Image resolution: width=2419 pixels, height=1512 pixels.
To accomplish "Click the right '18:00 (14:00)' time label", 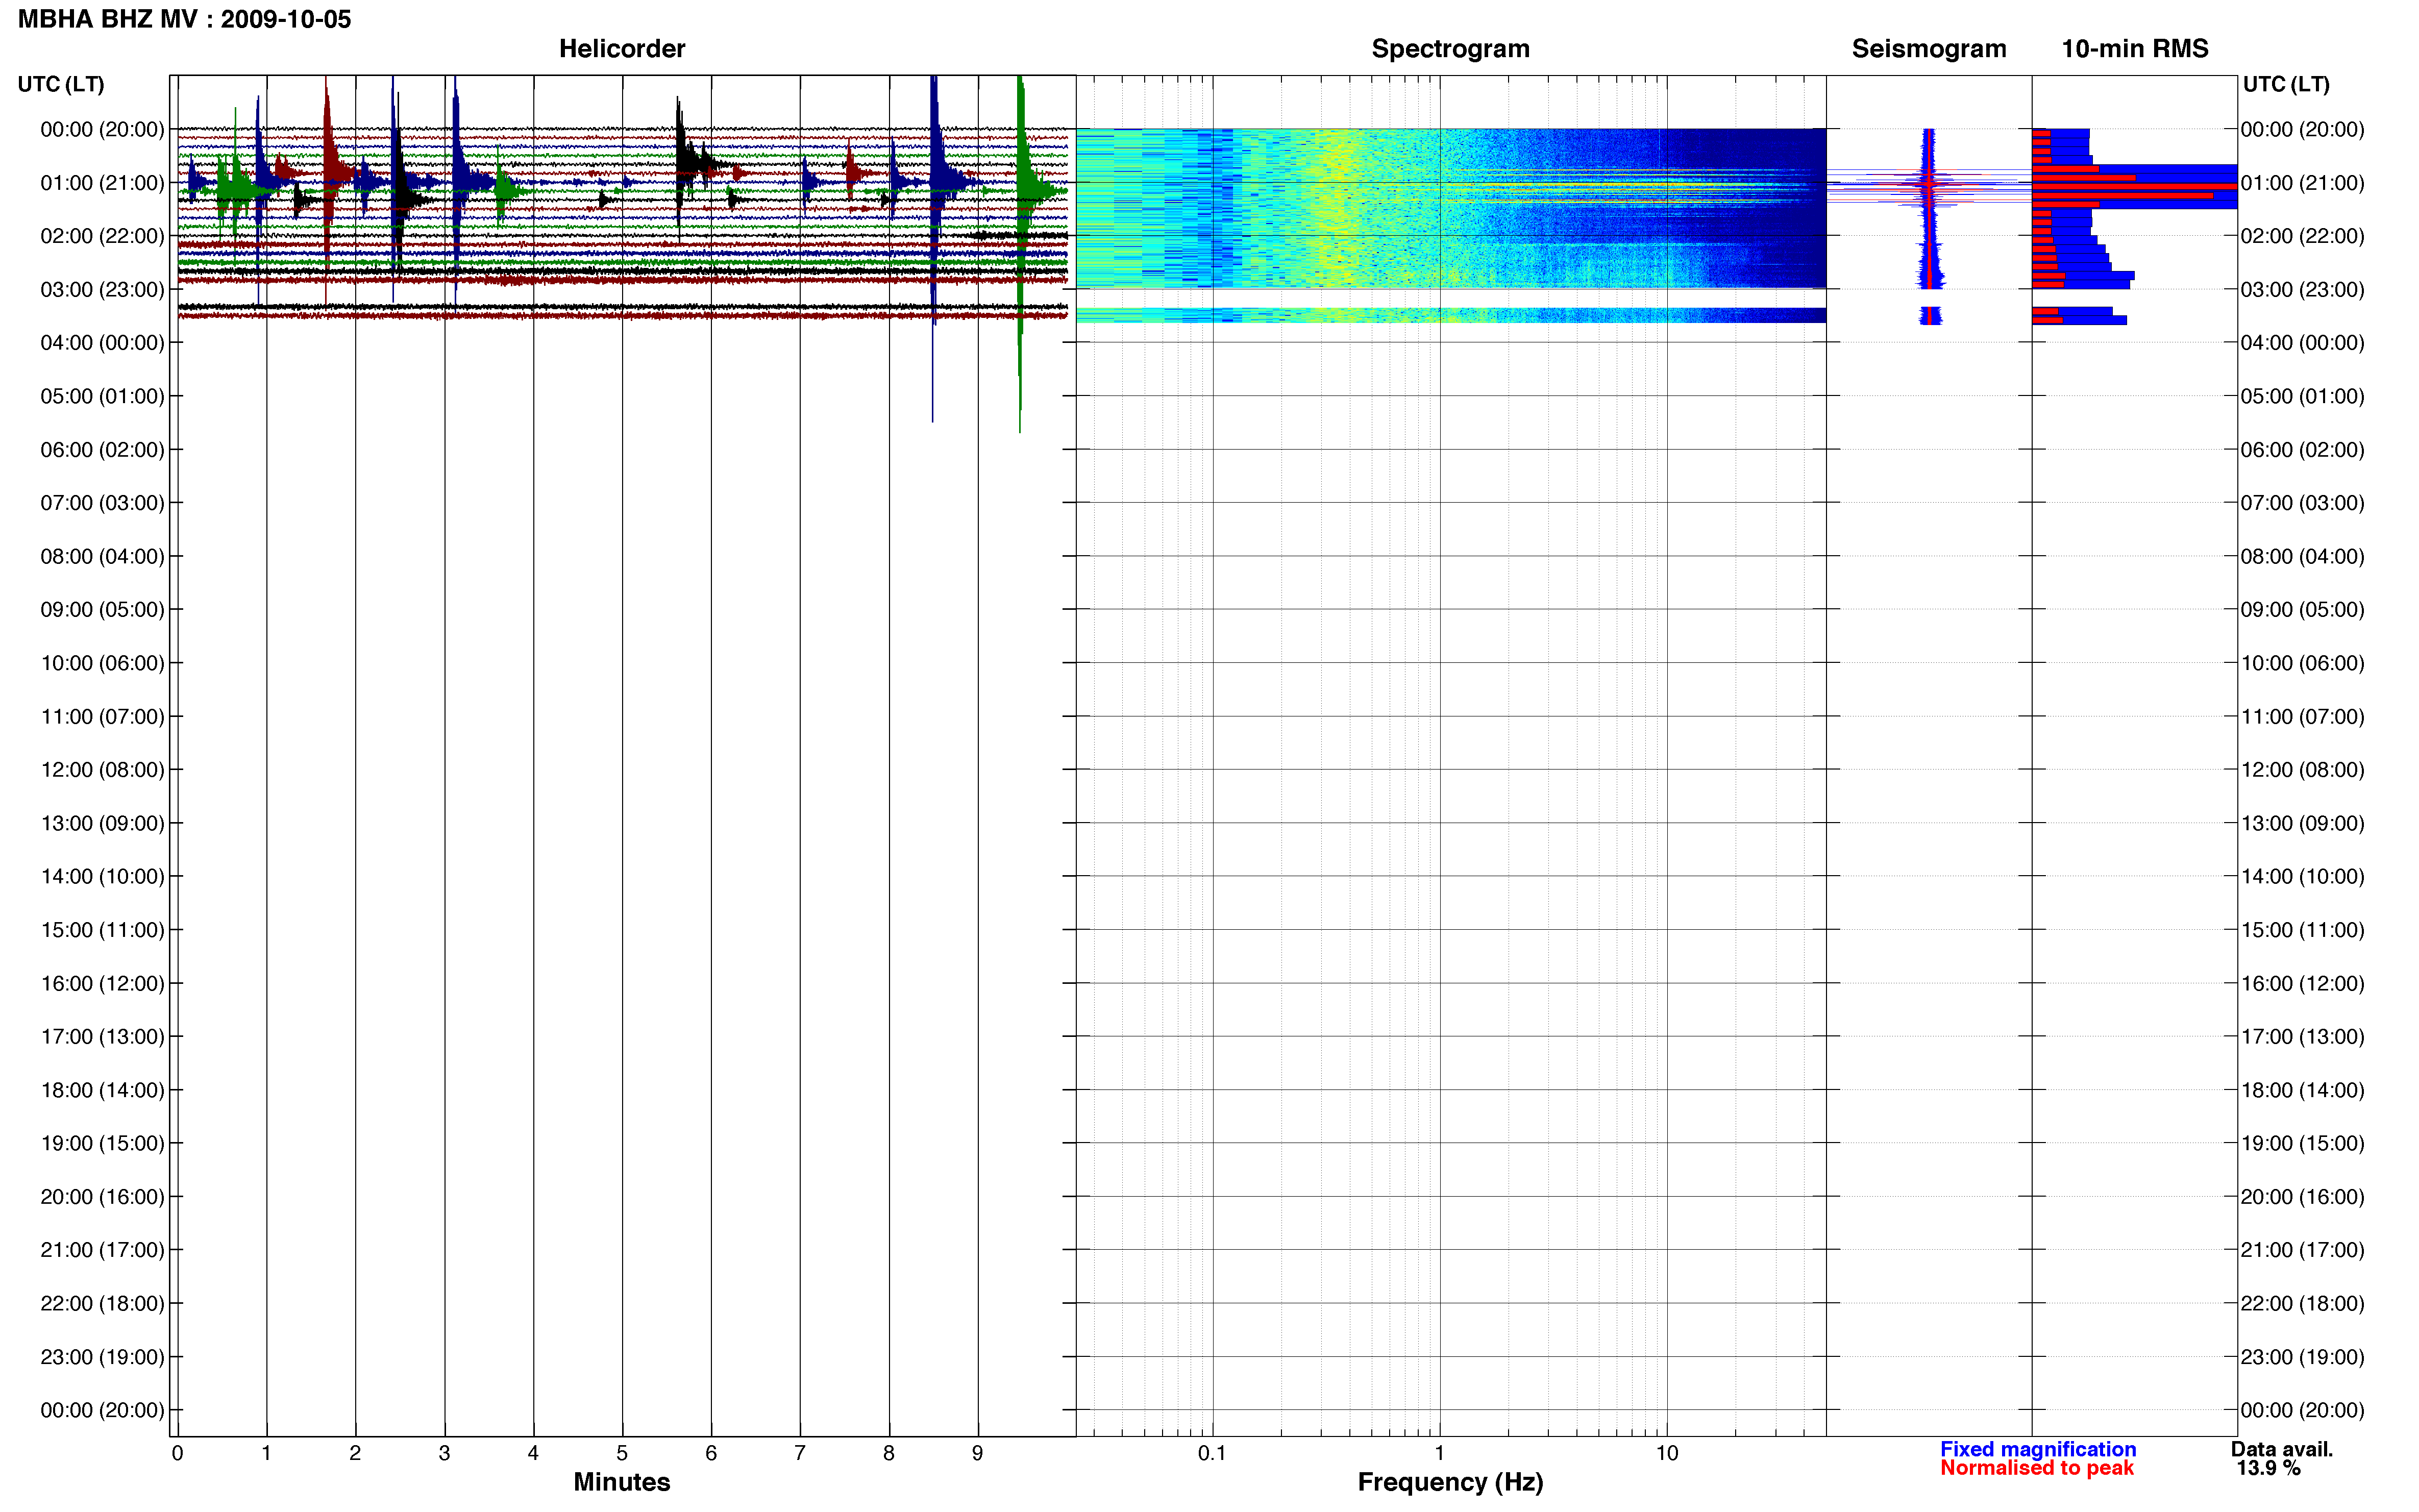I will pyautogui.click(x=2302, y=1090).
